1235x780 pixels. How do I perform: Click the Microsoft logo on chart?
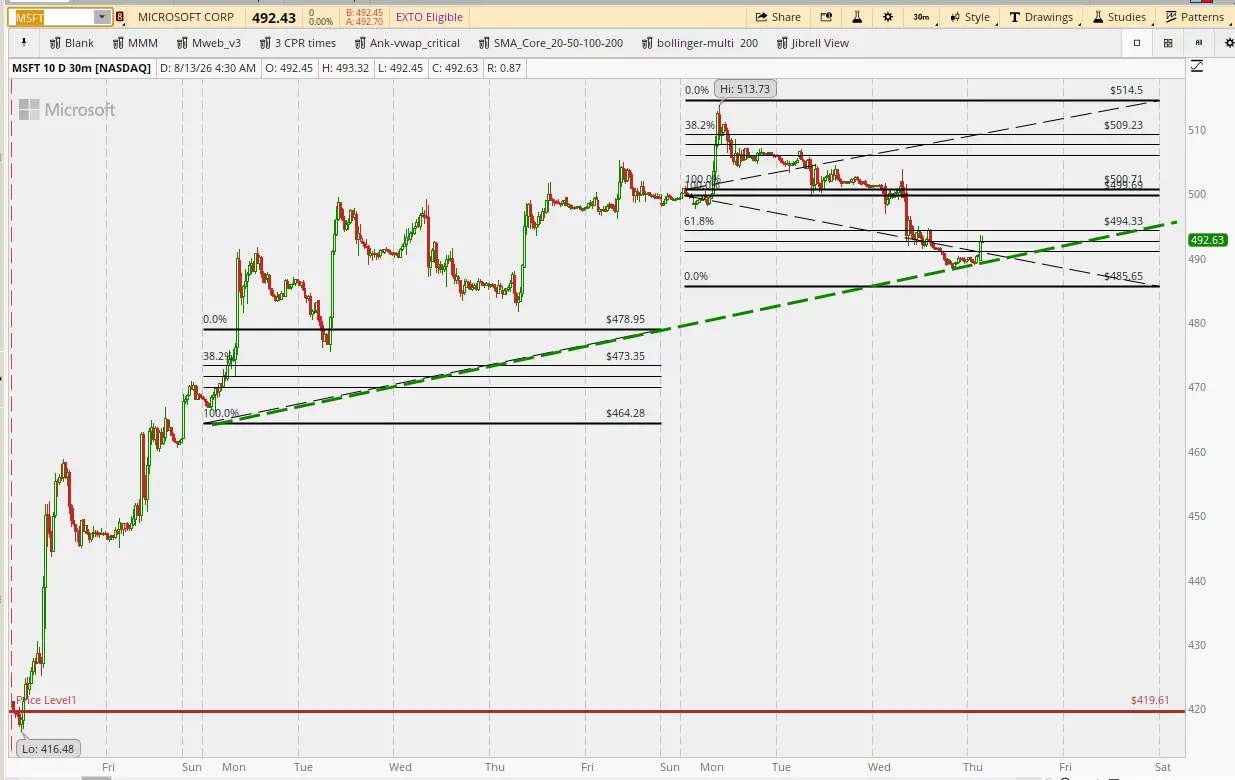pyautogui.click(x=67, y=110)
